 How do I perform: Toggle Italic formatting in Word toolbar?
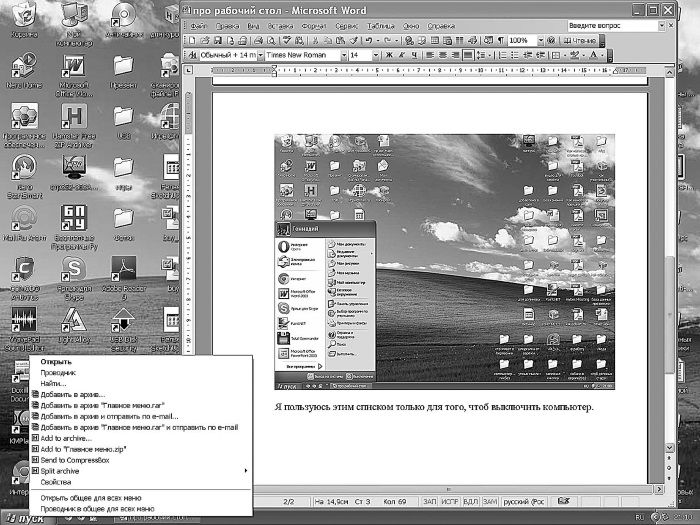coord(401,55)
